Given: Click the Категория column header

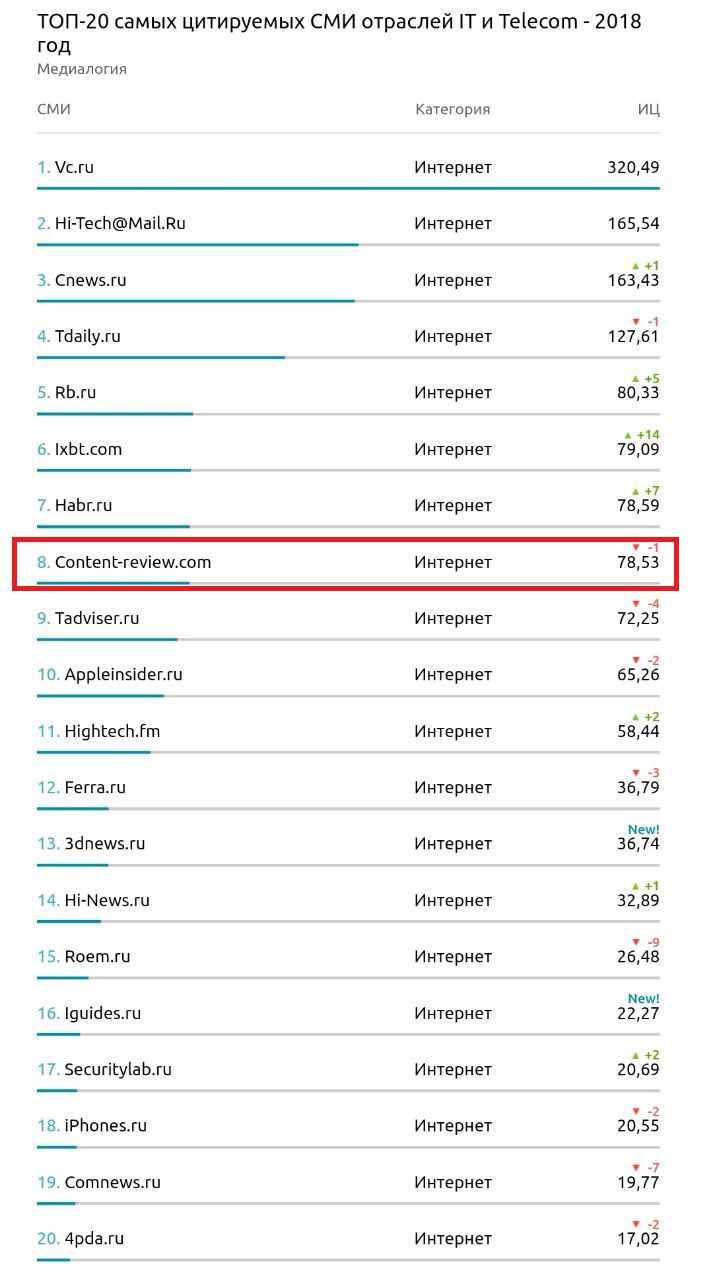Looking at the screenshot, I should point(452,109).
